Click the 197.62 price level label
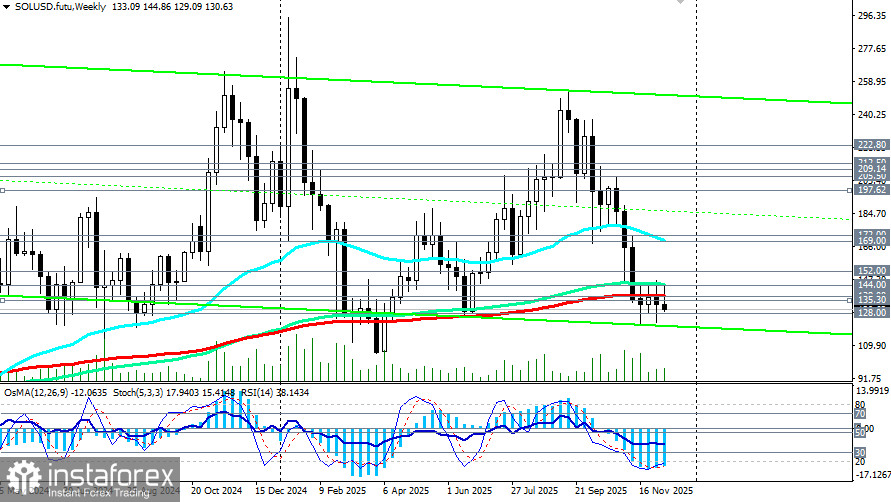This screenshot has width=891, height=502. [x=872, y=190]
